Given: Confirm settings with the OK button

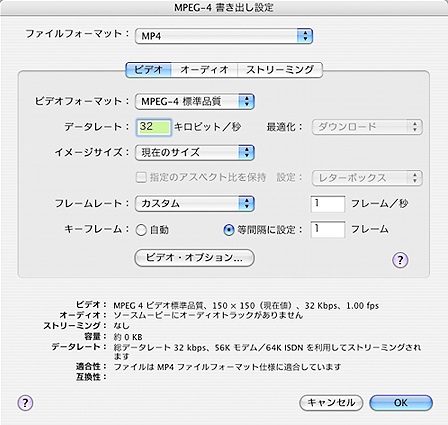Looking at the screenshot, I should tap(401, 403).
